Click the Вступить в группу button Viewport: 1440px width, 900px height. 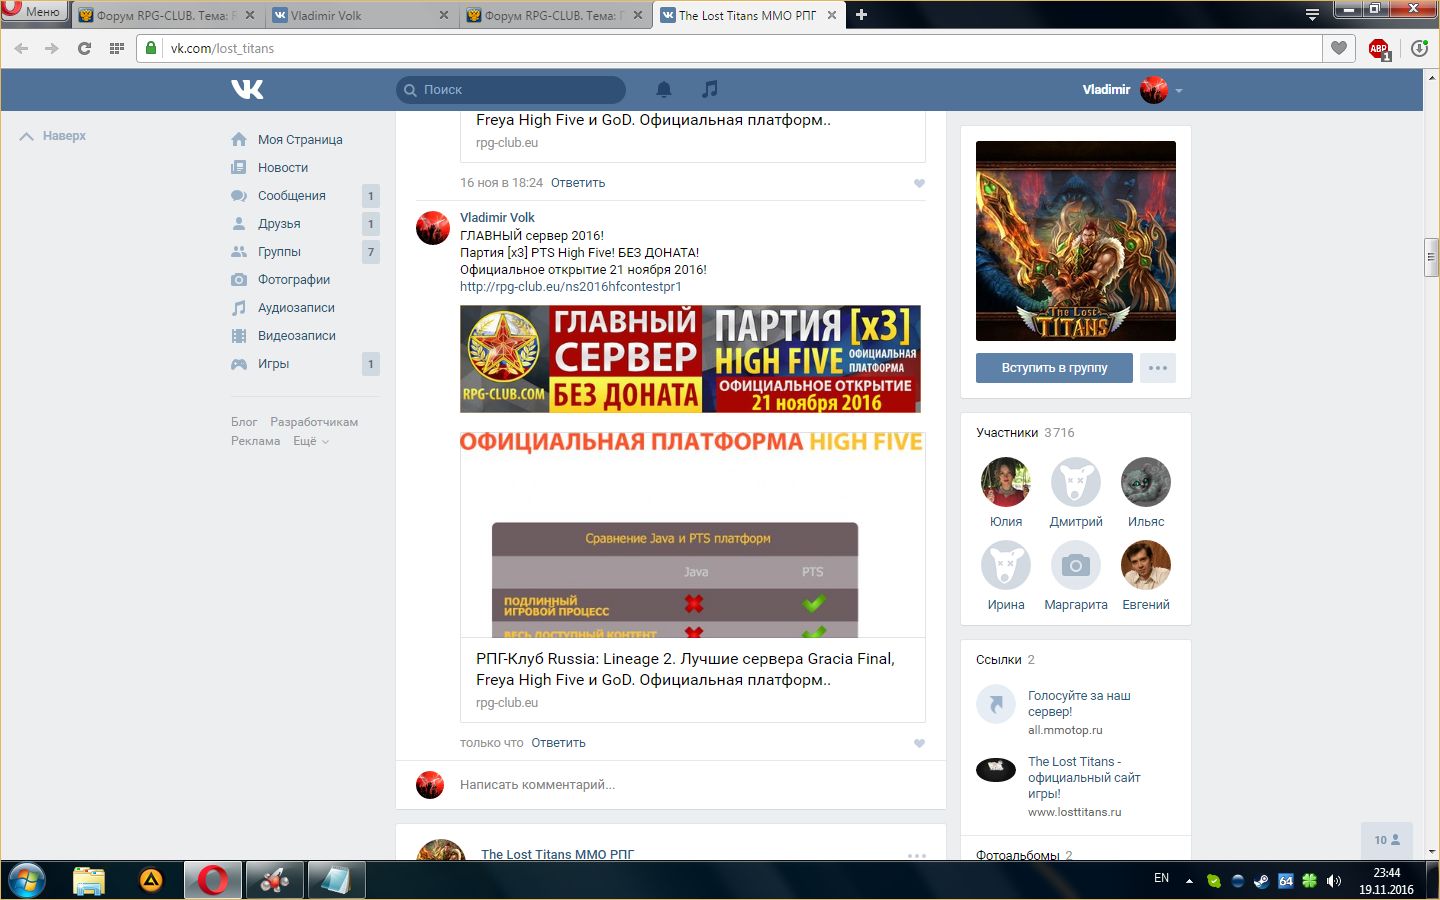pos(1054,368)
